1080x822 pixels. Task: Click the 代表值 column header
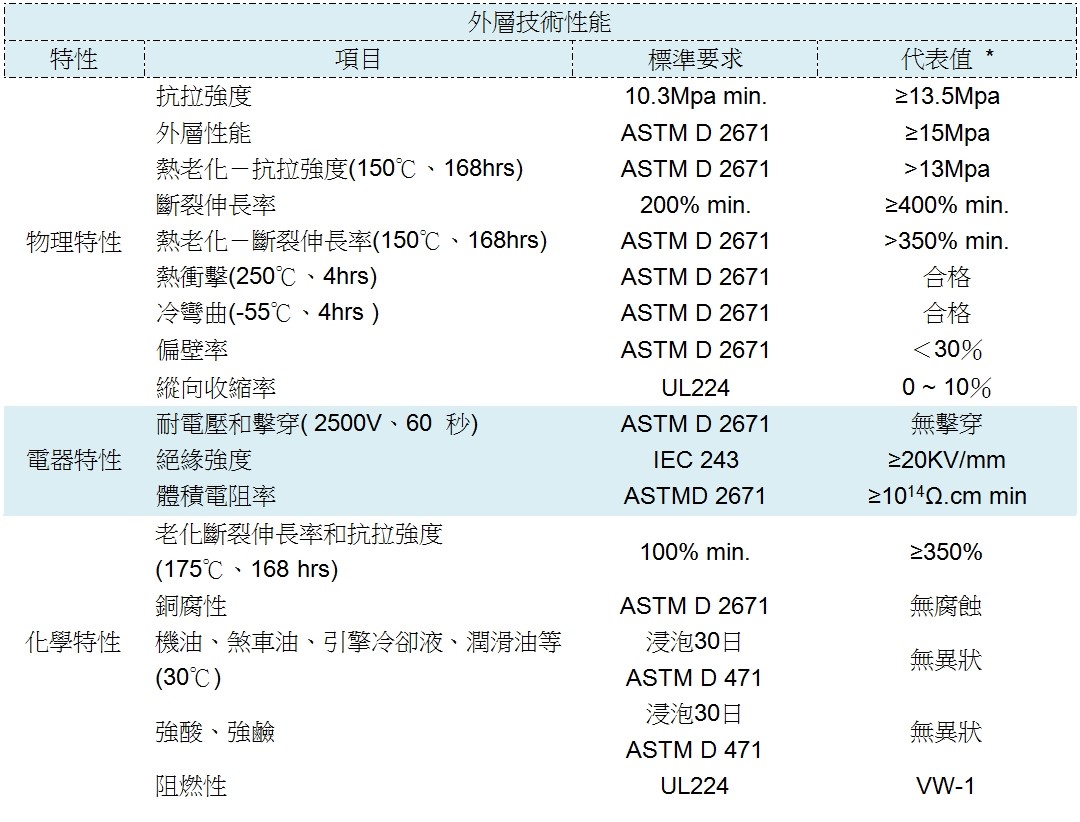[946, 59]
